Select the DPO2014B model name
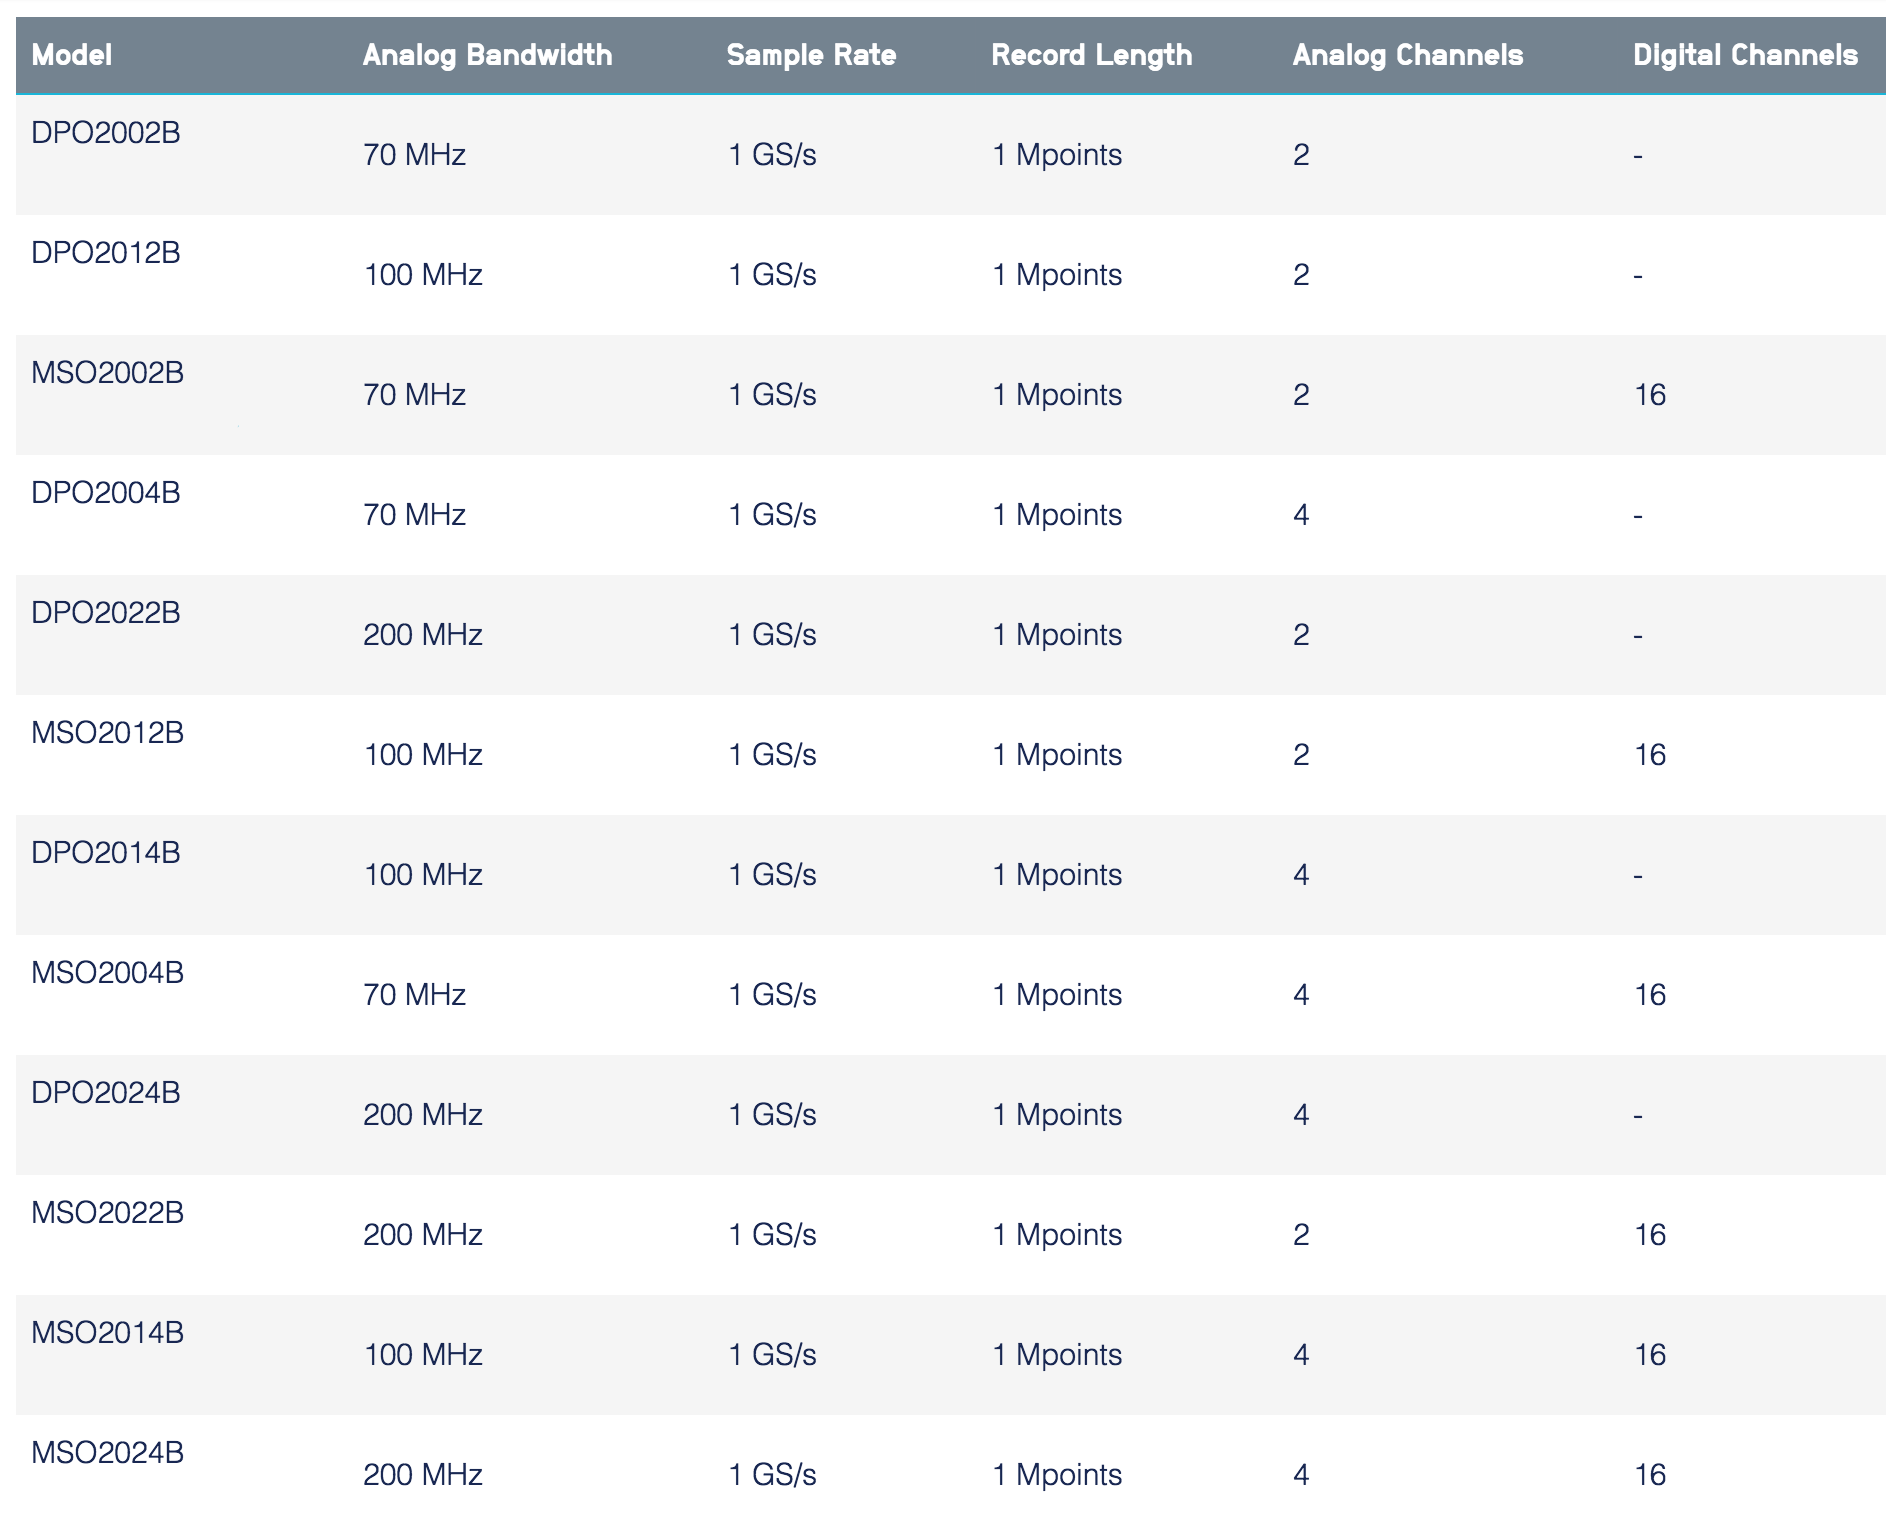1886x1540 pixels. pos(106,853)
